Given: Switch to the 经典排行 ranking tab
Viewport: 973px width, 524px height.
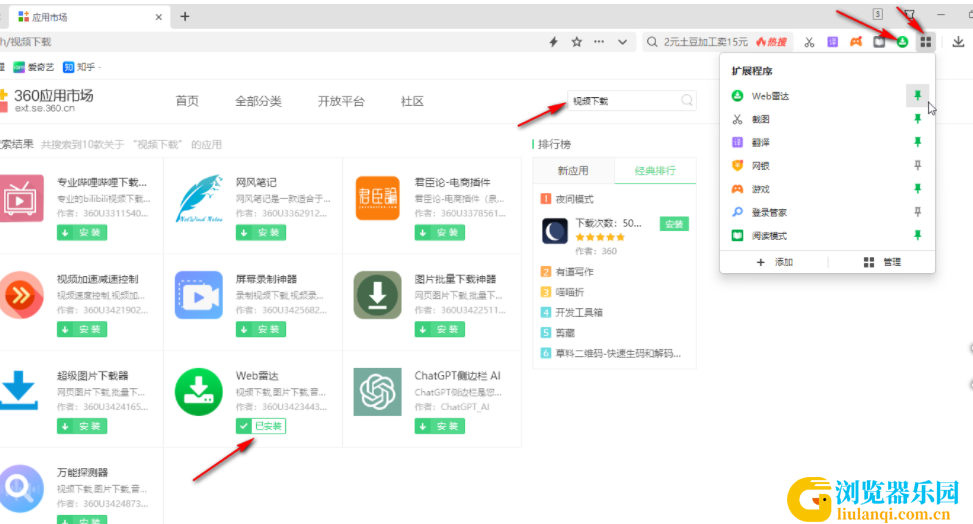Looking at the screenshot, I should pos(655,171).
